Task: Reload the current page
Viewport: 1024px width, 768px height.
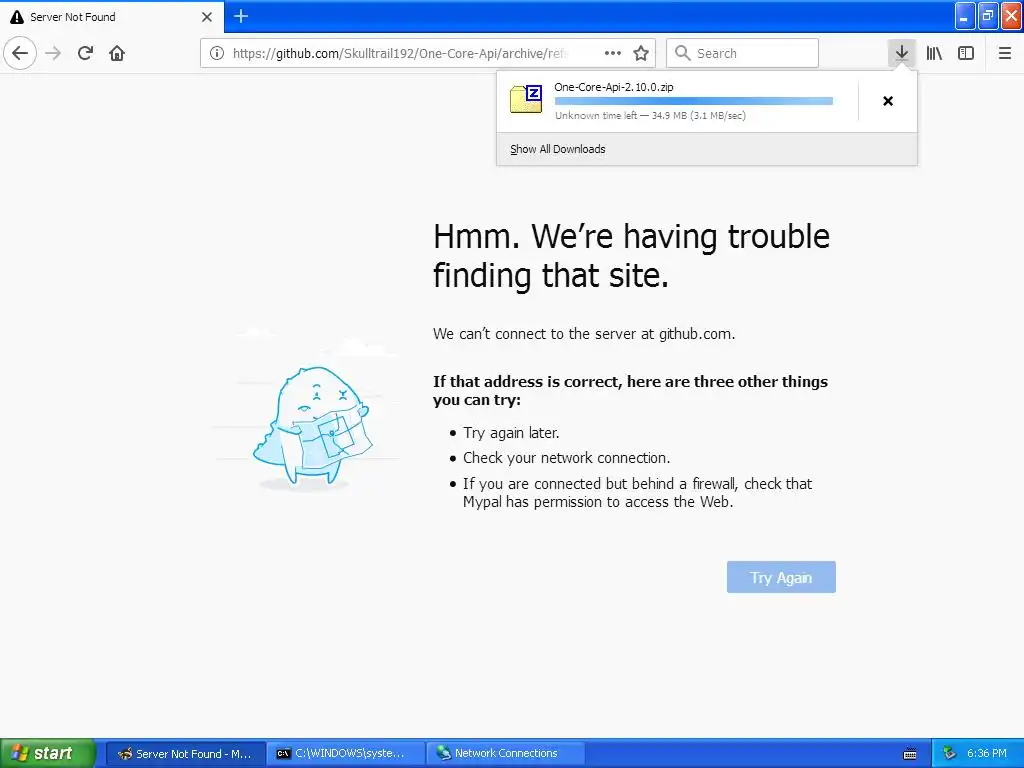Action: coord(85,53)
